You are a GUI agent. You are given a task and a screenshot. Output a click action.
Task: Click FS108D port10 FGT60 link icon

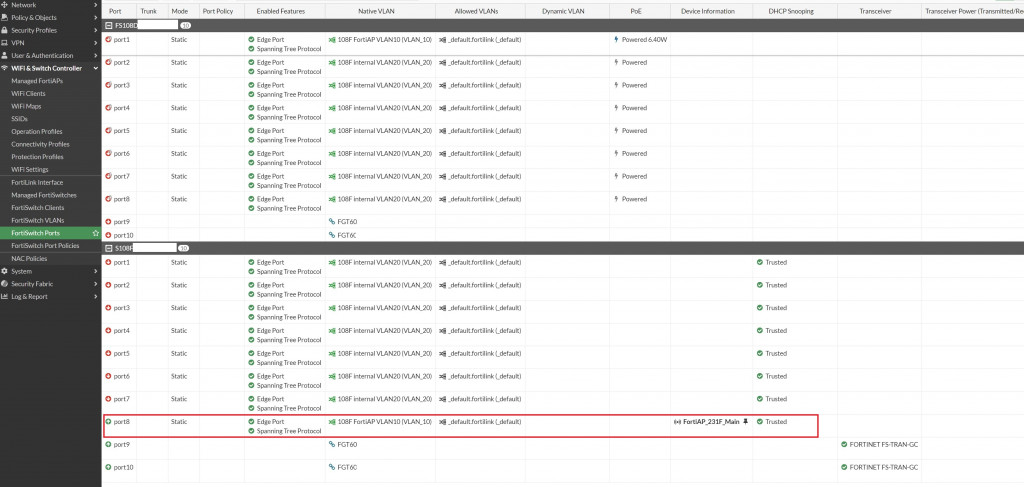pyautogui.click(x=332, y=234)
